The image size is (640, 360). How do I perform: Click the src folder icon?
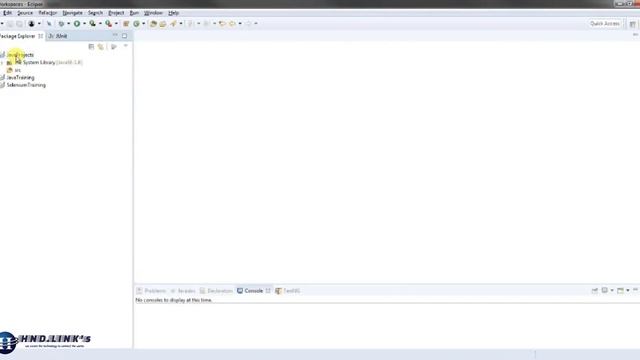[9, 70]
